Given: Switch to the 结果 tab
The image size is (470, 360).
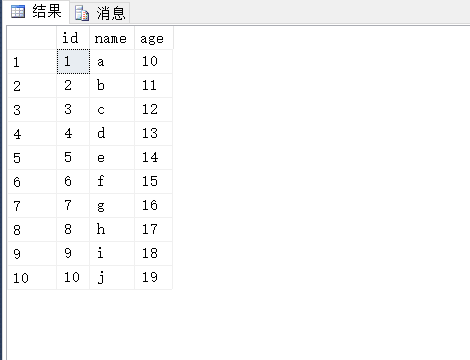Looking at the screenshot, I should click(x=36, y=12).
